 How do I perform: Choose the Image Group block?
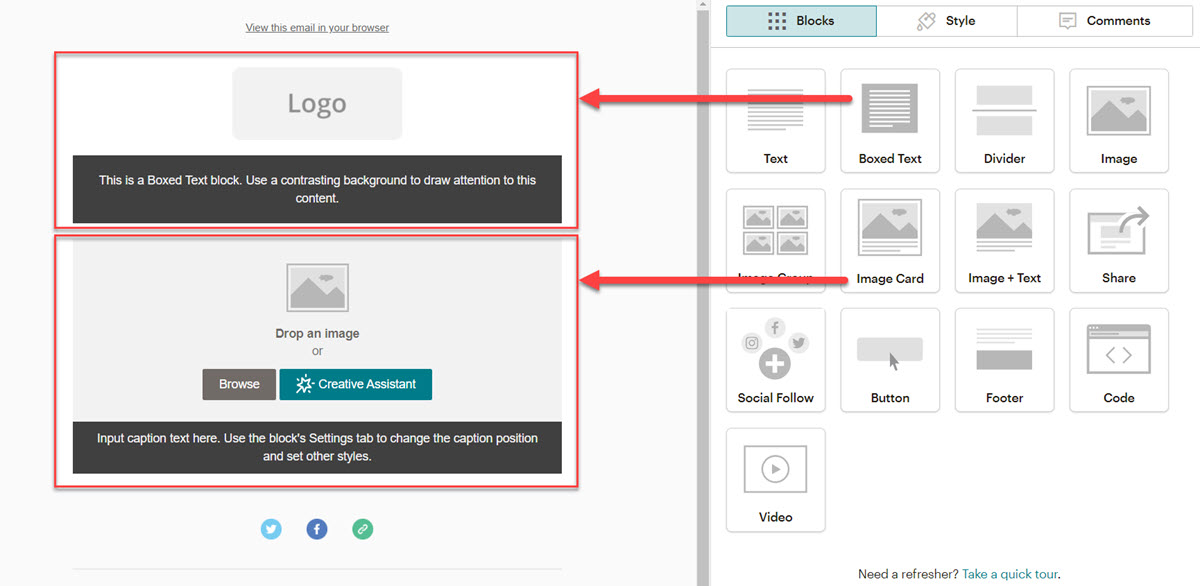pos(776,241)
